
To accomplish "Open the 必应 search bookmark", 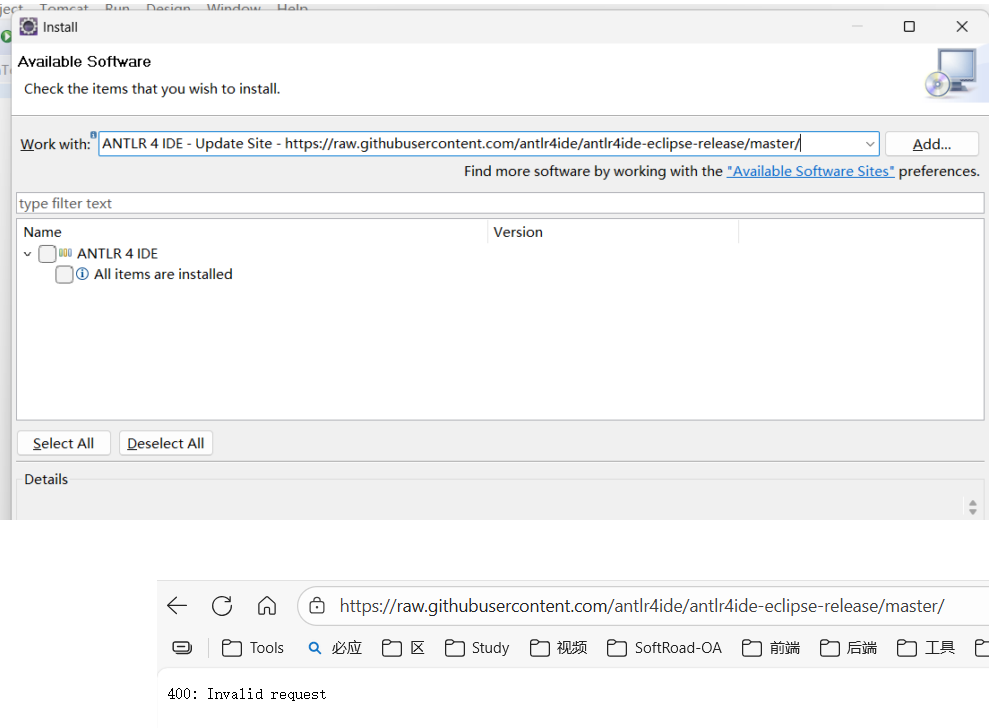I will click(x=335, y=648).
